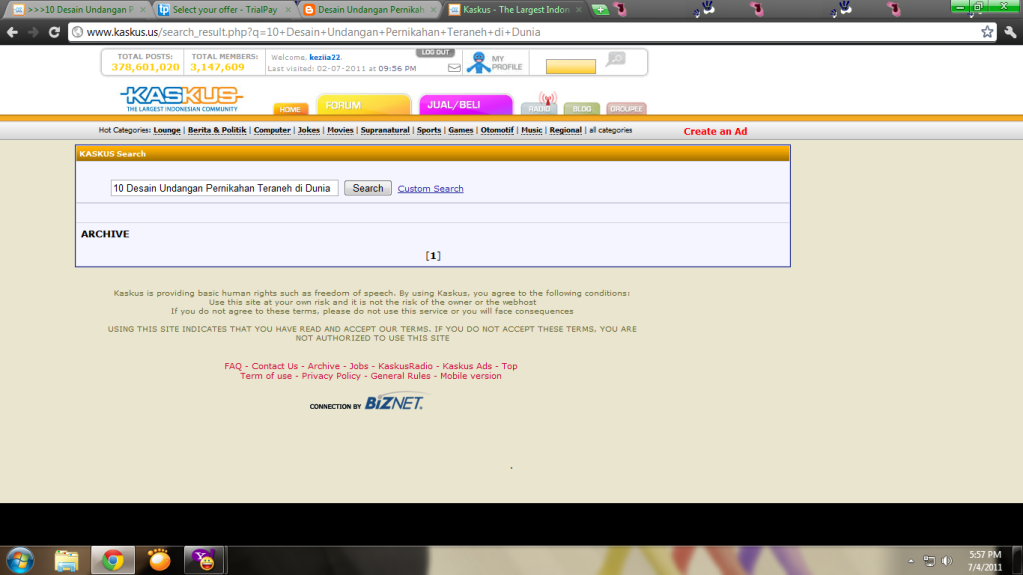The image size is (1023, 575).
Task: Open the Term of use link
Action: (x=266, y=376)
